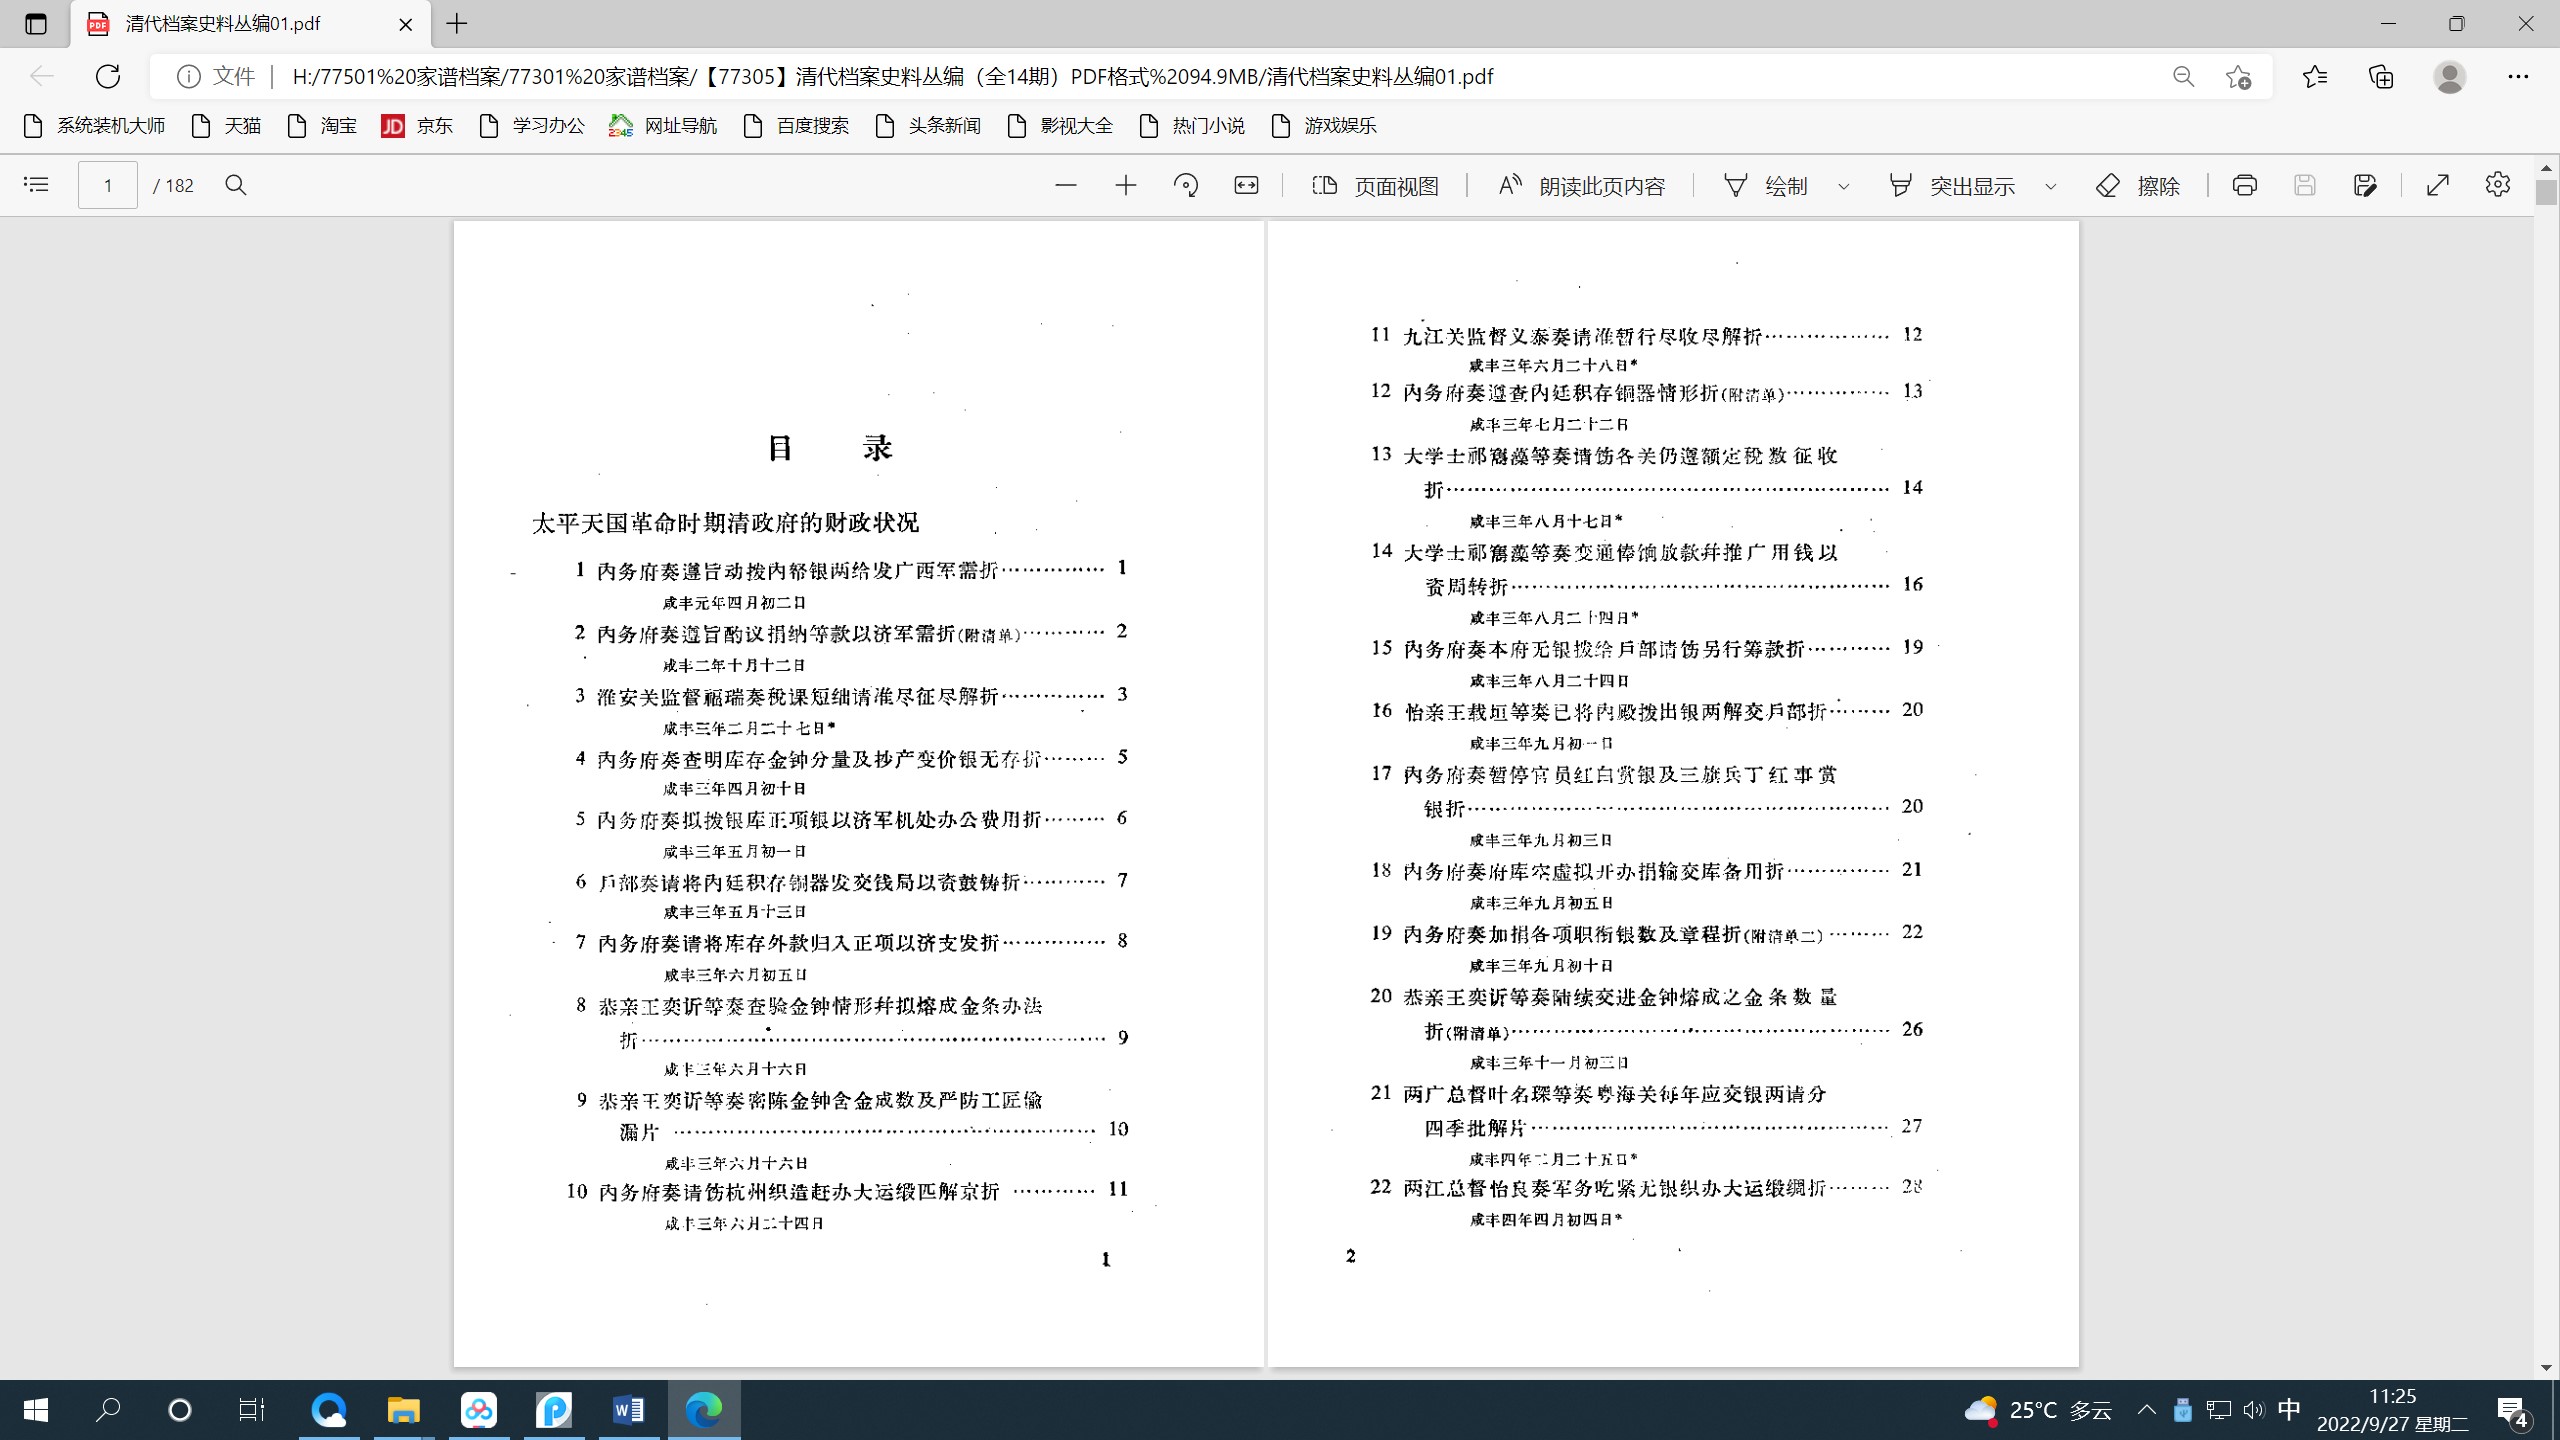Click the vertical scrollbar thumb
The image size is (2560, 1440).
[2546, 192]
